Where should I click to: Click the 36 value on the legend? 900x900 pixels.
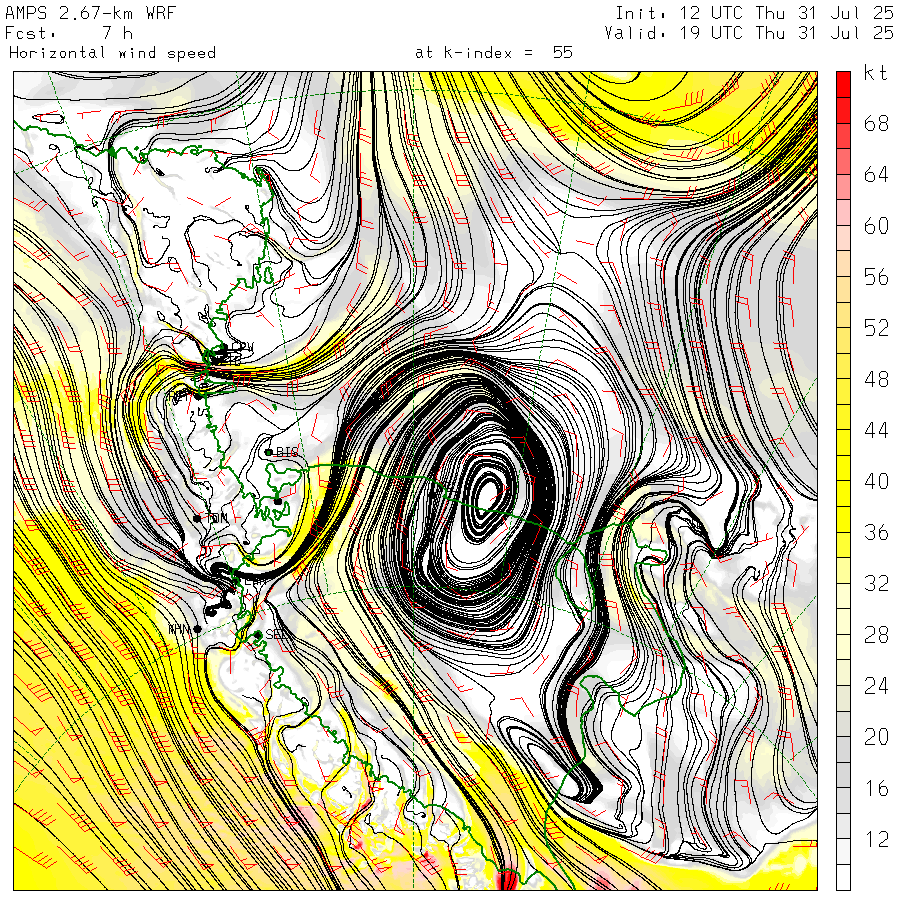(x=876, y=532)
